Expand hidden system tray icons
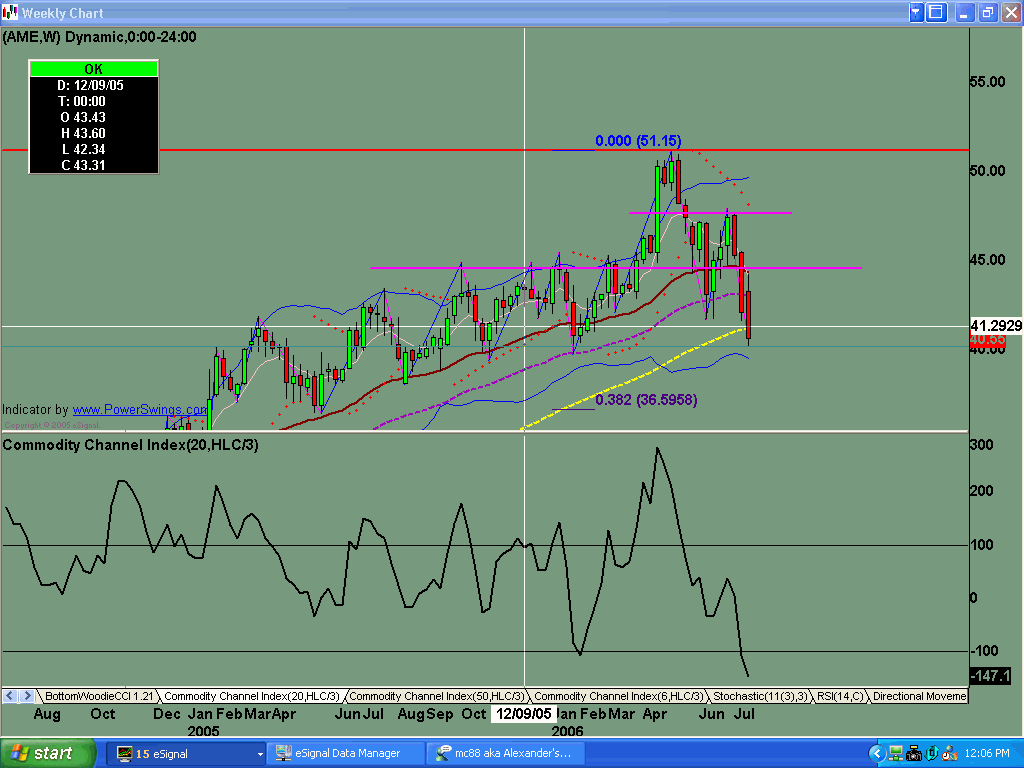 [876, 754]
